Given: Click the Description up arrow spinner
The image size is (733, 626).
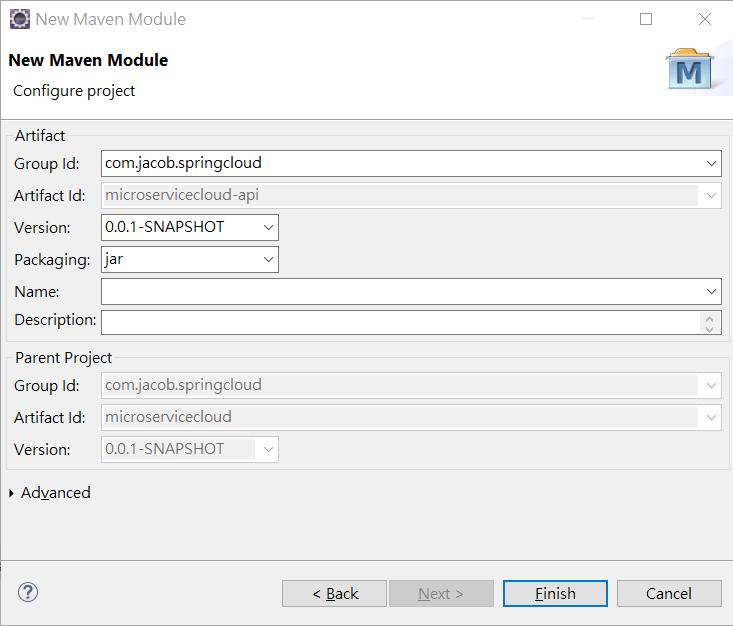Looking at the screenshot, I should coord(710,318).
